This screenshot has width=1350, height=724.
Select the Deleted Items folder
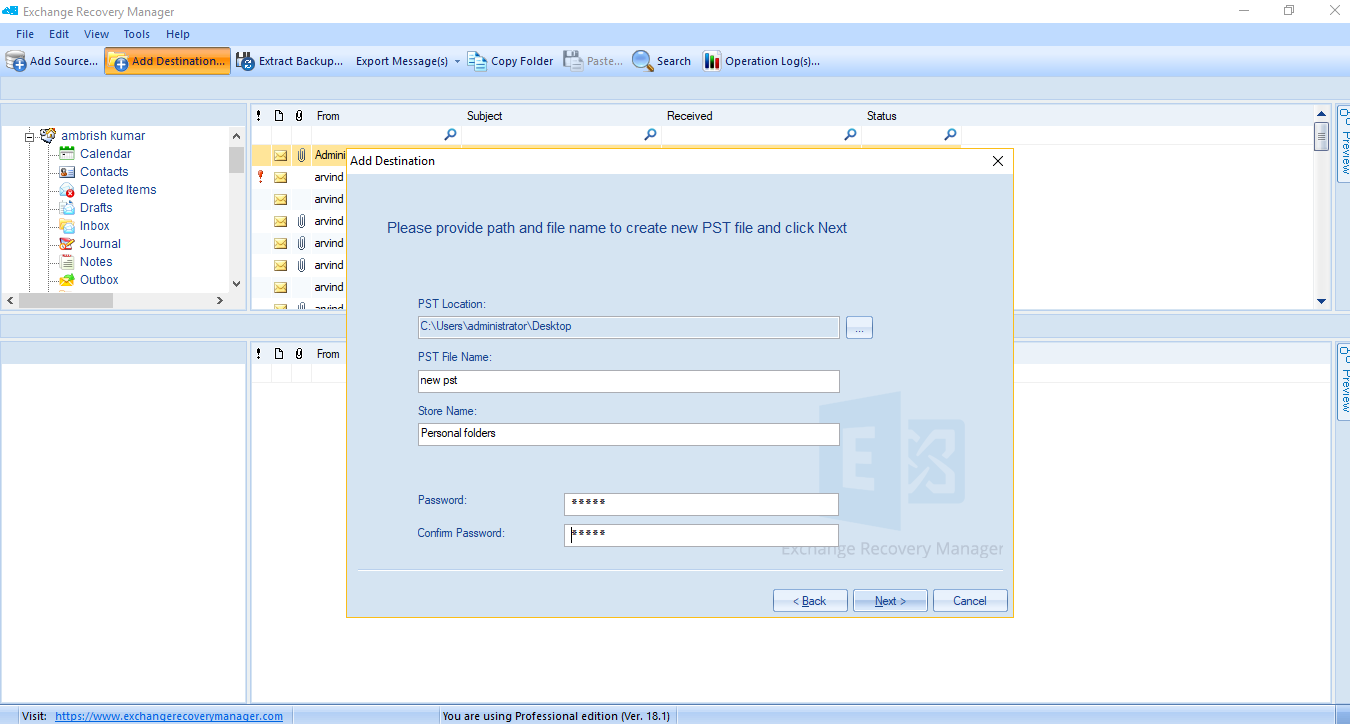coord(118,190)
